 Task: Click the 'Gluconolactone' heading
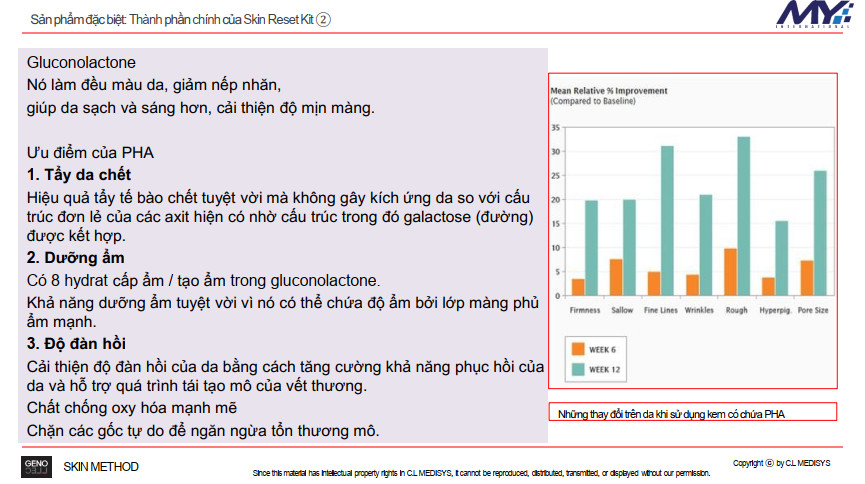pos(81,62)
